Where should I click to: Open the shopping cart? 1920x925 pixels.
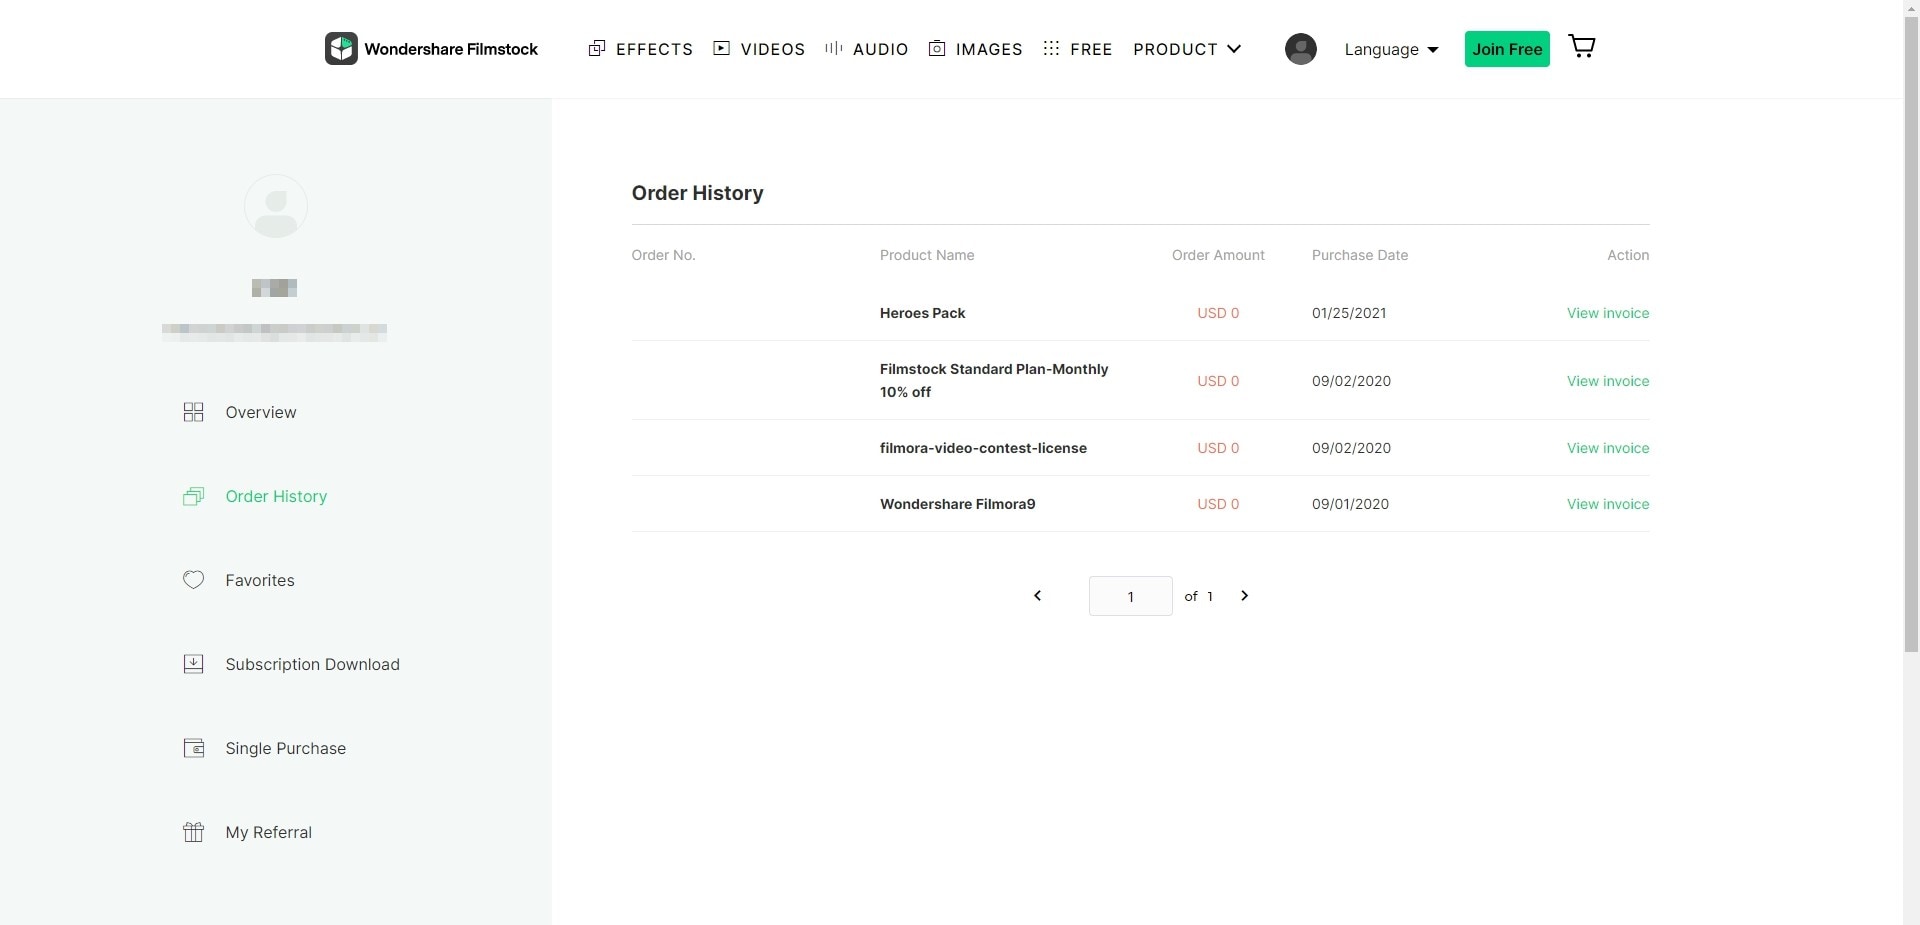1582,47
